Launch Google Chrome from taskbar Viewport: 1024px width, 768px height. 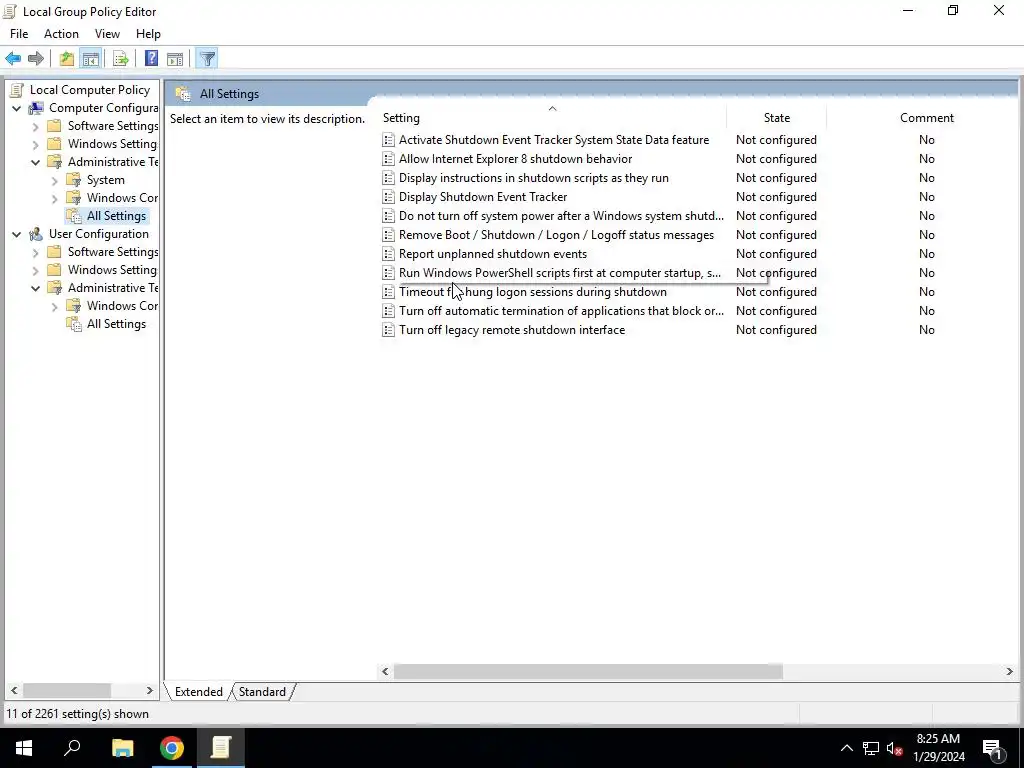(172, 748)
